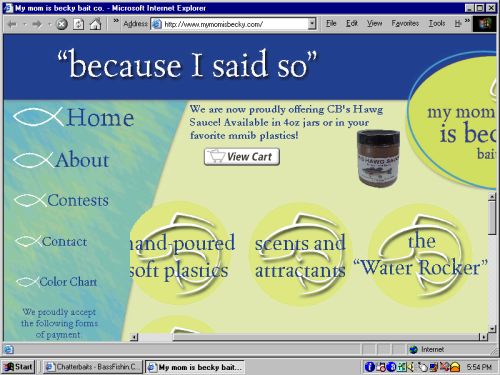Open the File menu
Image resolution: width=500 pixels, height=375 pixels.
[x=331, y=23]
